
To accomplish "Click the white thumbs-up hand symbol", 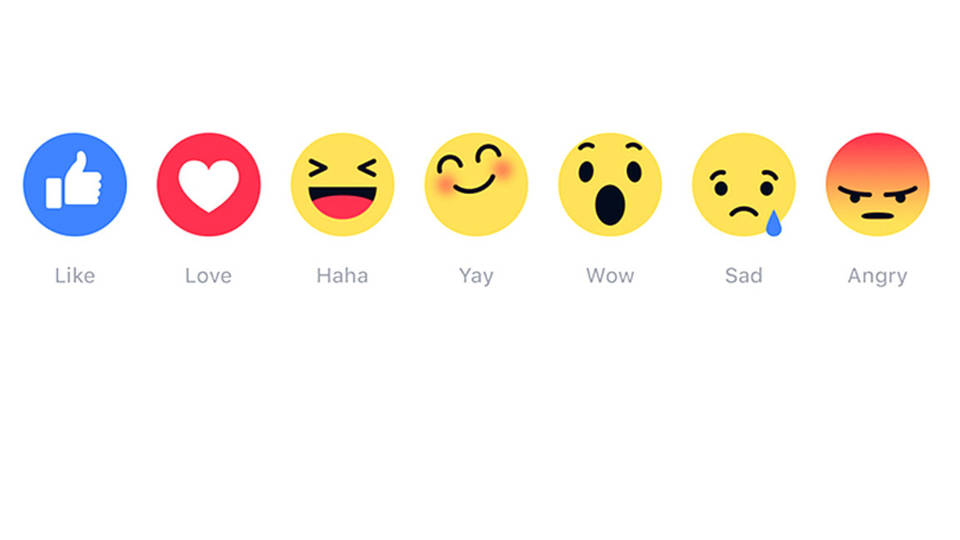I will coord(74,180).
